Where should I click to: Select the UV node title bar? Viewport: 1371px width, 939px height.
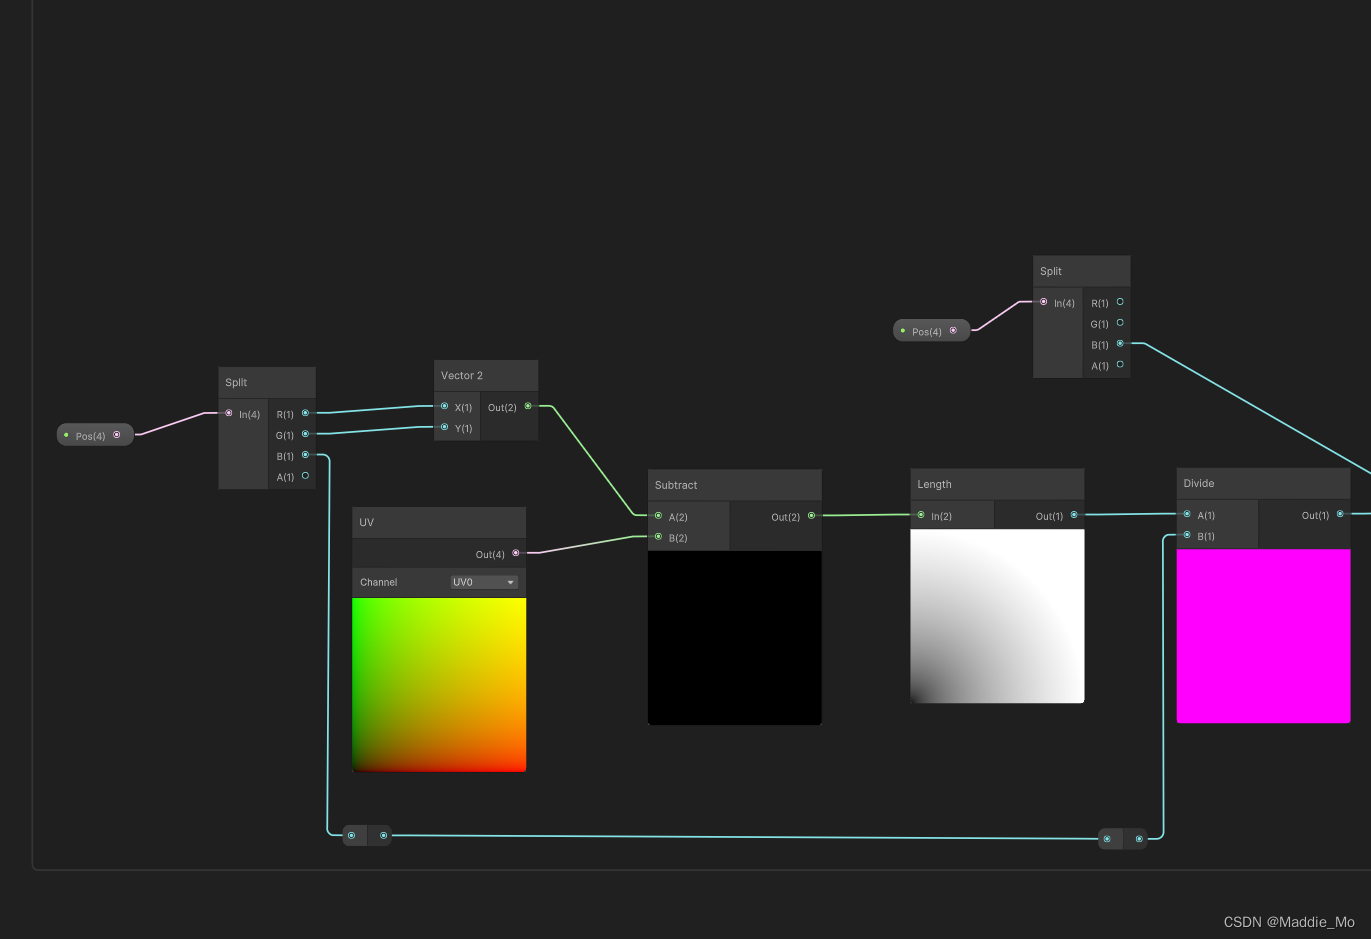439,523
